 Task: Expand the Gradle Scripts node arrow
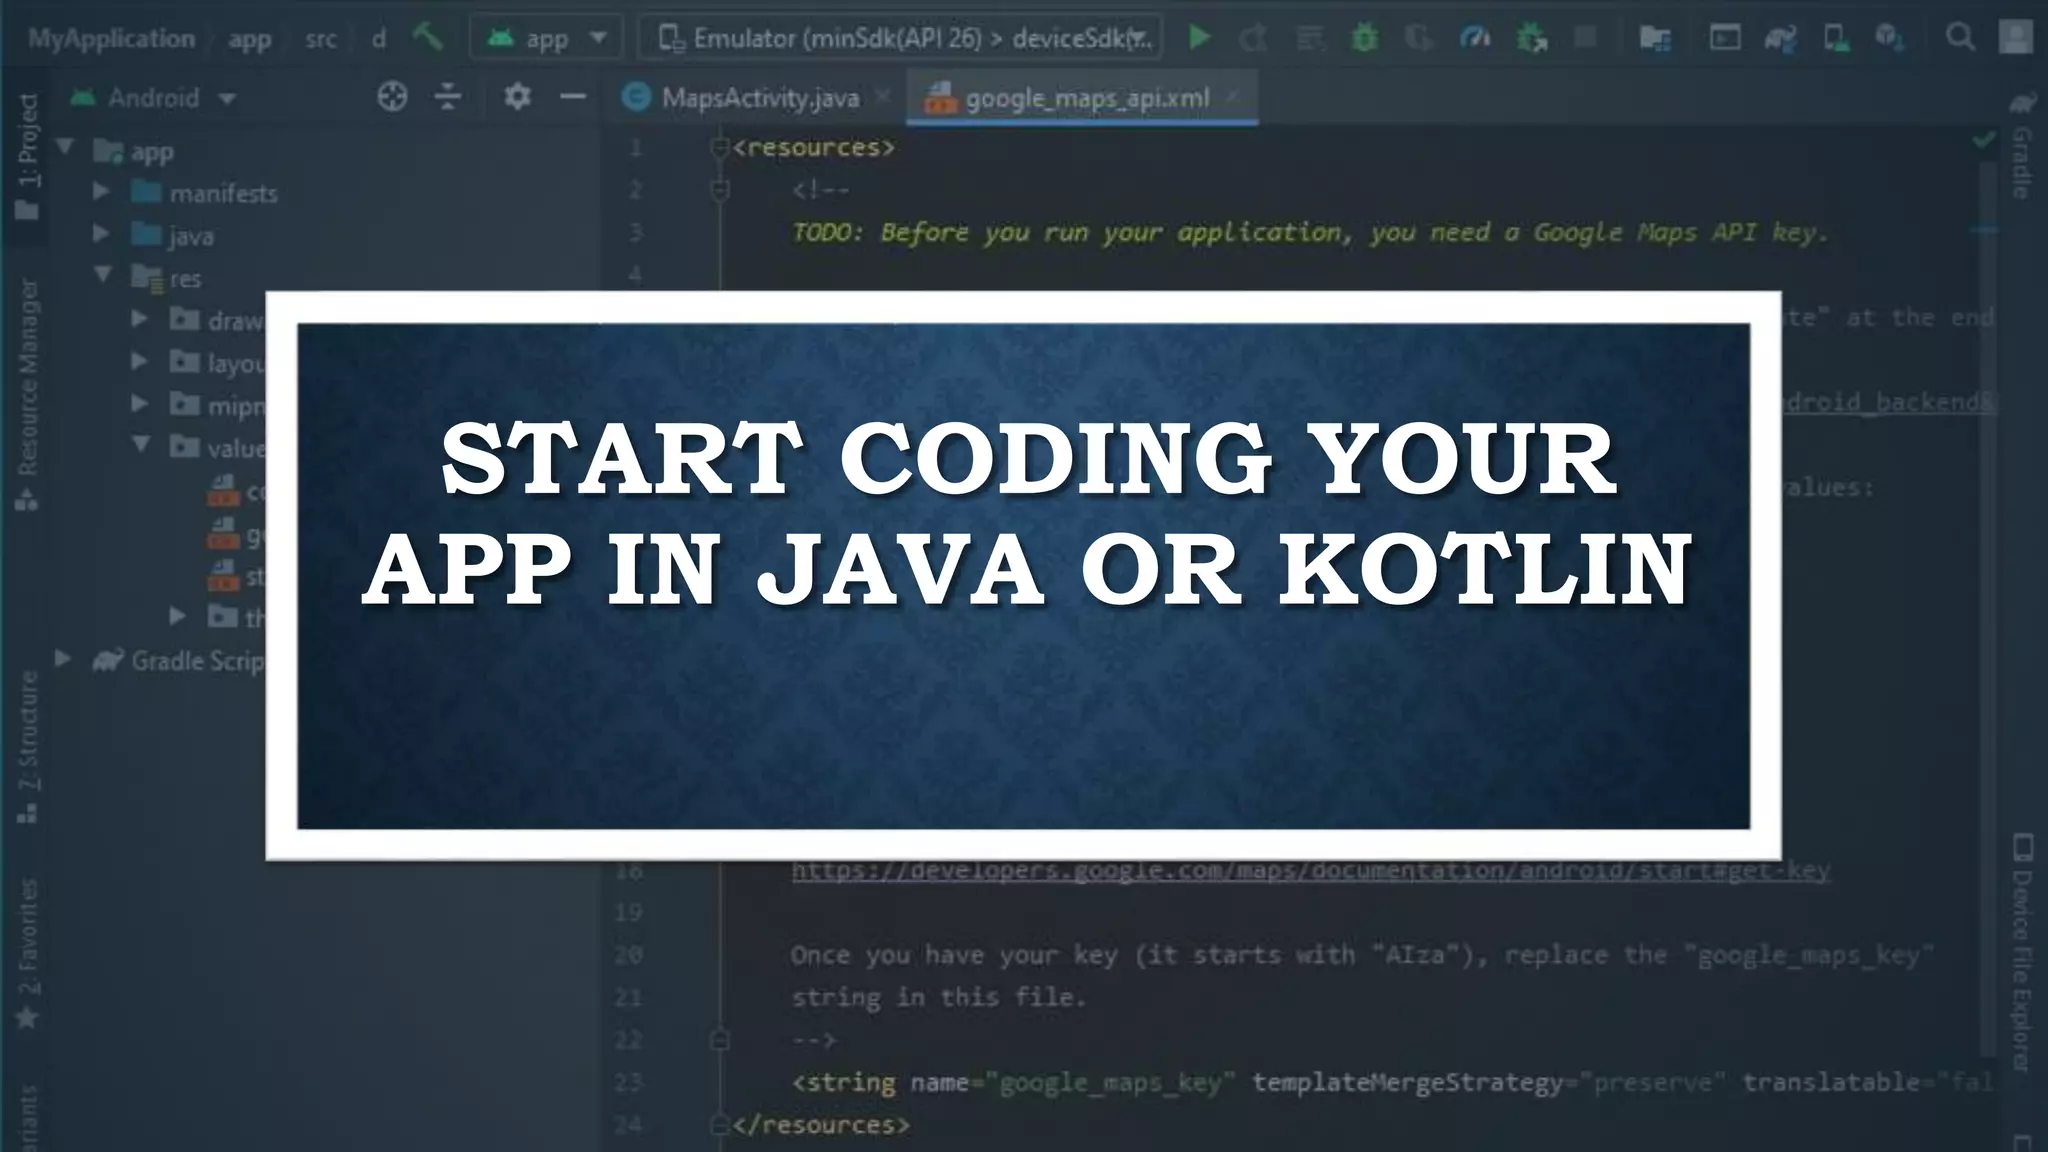(63, 658)
